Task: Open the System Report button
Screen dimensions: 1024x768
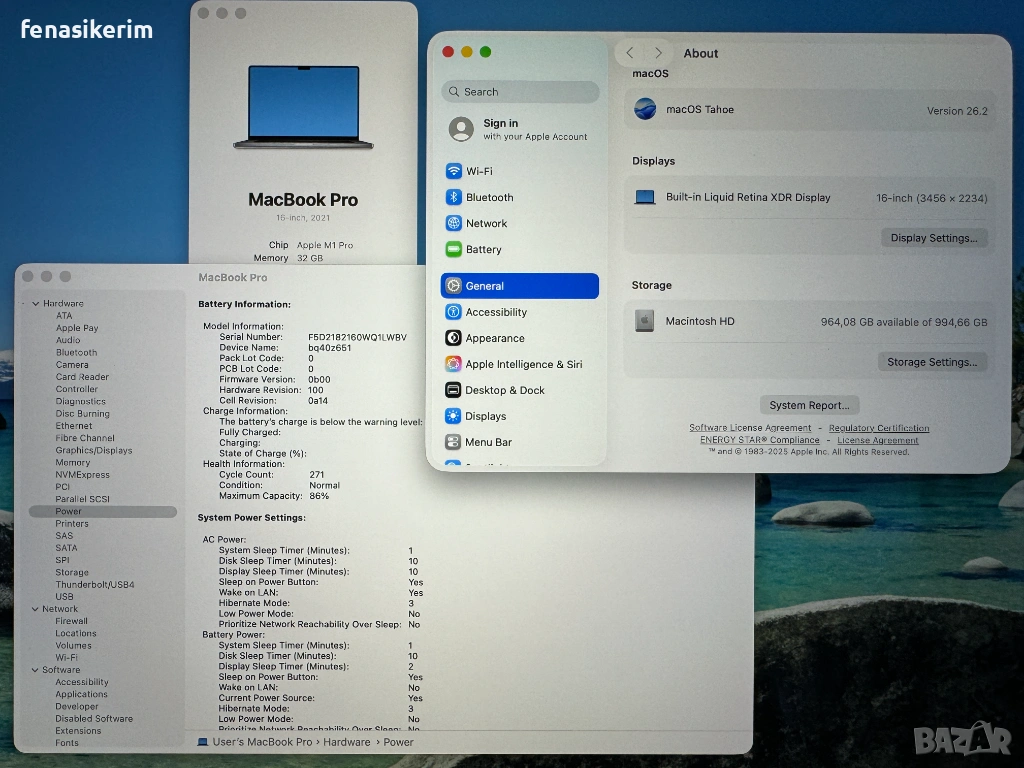Action: click(x=809, y=405)
